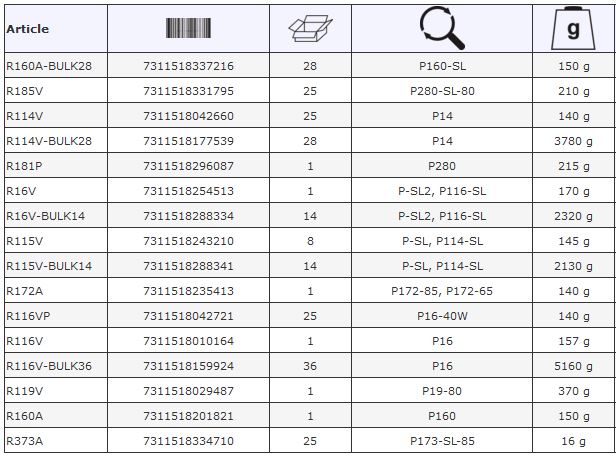Click the magnifying glass search icon header
The image size is (616, 455).
pyautogui.click(x=442, y=28)
